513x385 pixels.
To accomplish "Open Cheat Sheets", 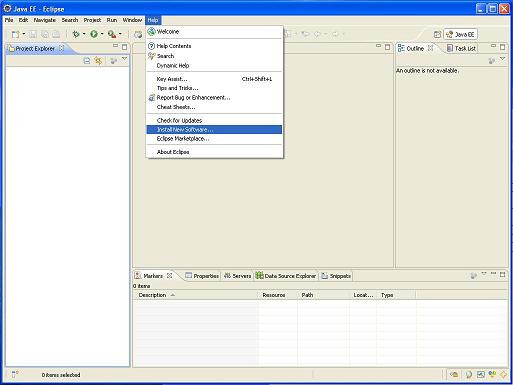I will pyautogui.click(x=214, y=107).
